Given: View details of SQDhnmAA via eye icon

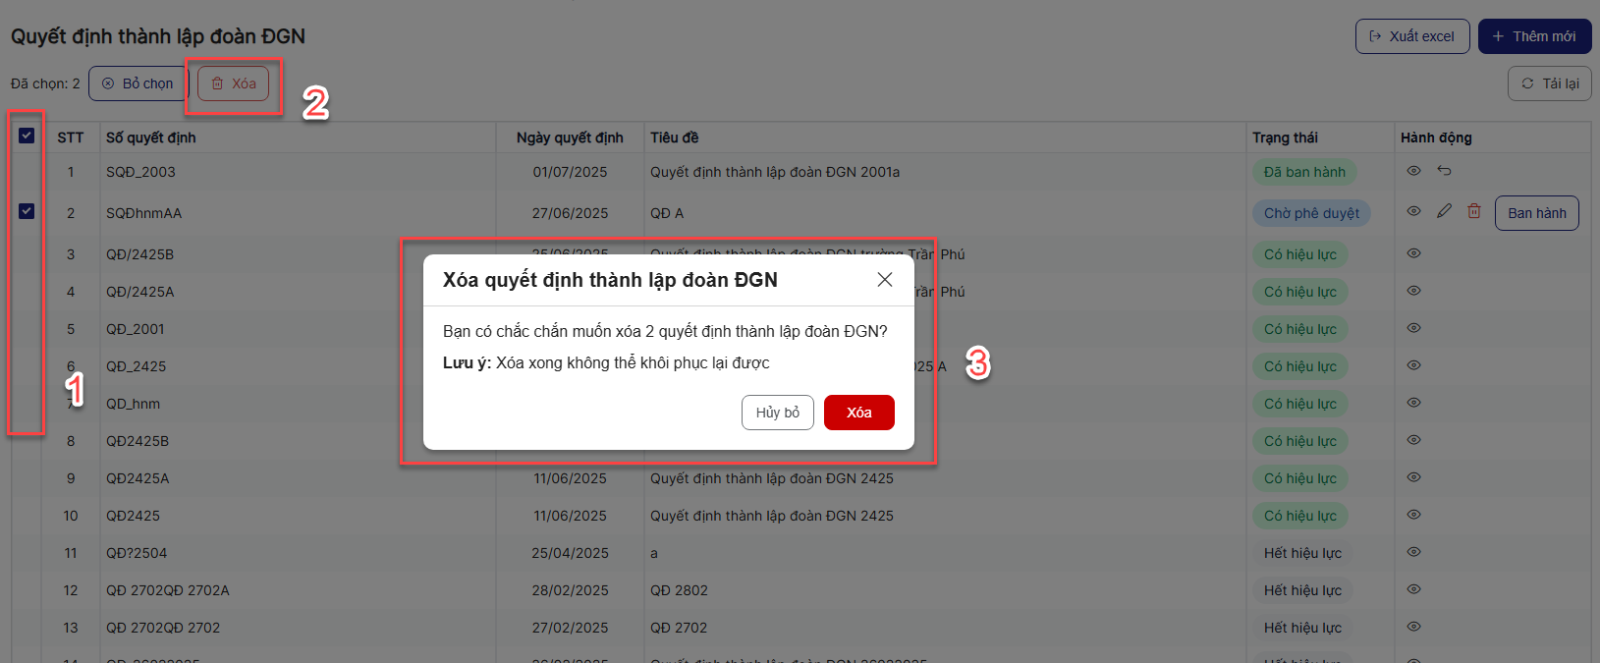Looking at the screenshot, I should (x=1413, y=211).
